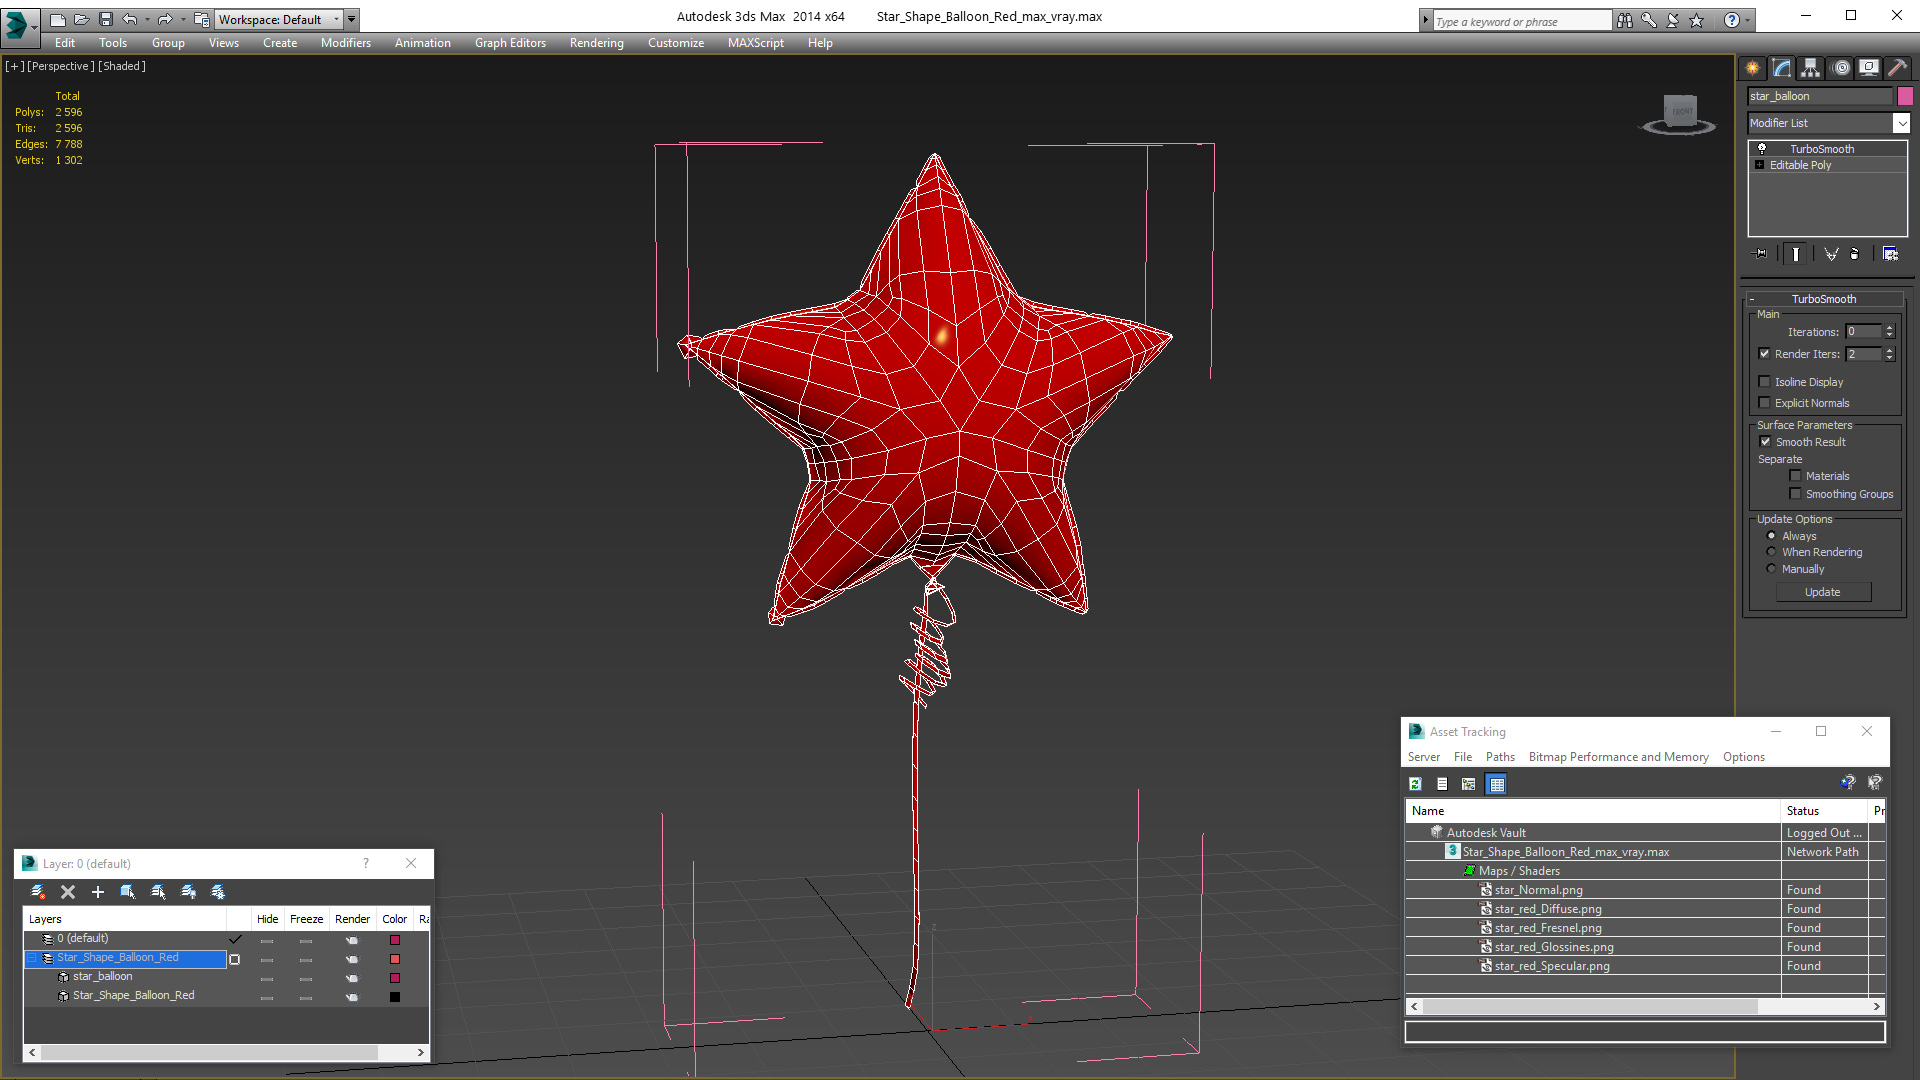The image size is (1920, 1080).
Task: Enable Isoline Display checkbox
Action: [x=1764, y=381]
